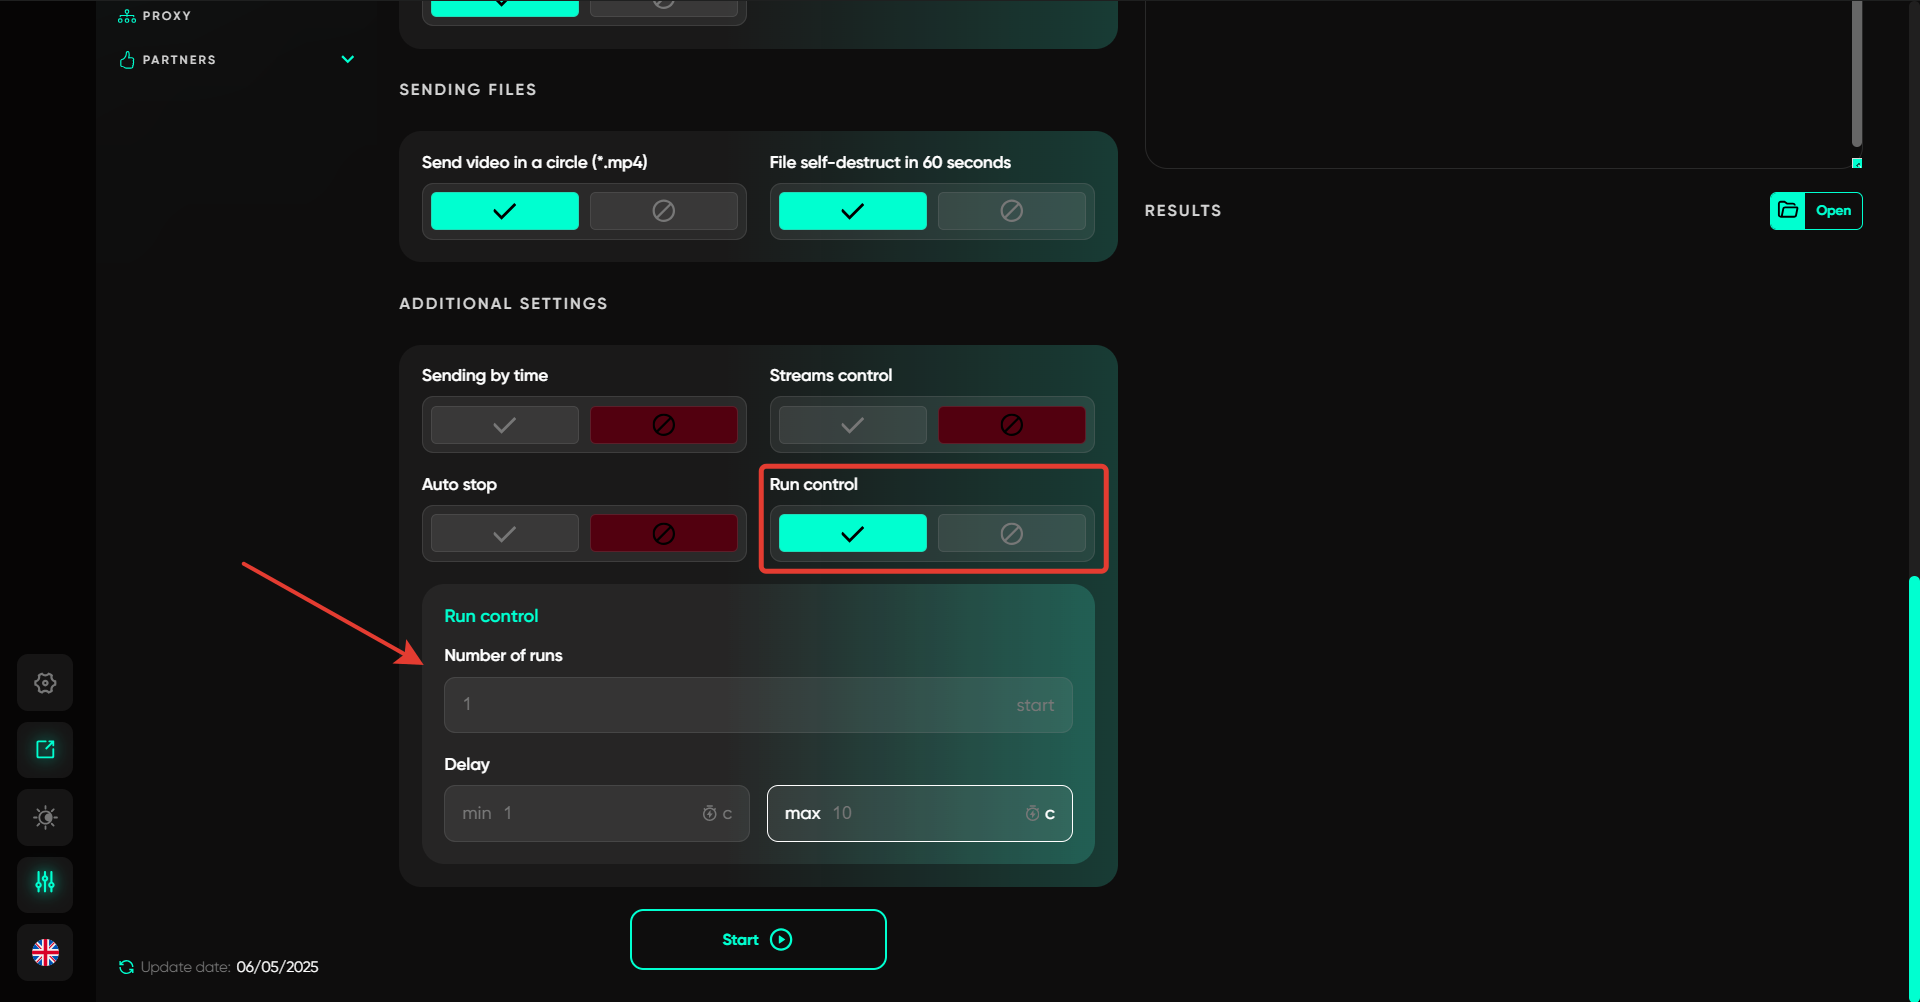Click the timer icon in min delay field

[709, 814]
